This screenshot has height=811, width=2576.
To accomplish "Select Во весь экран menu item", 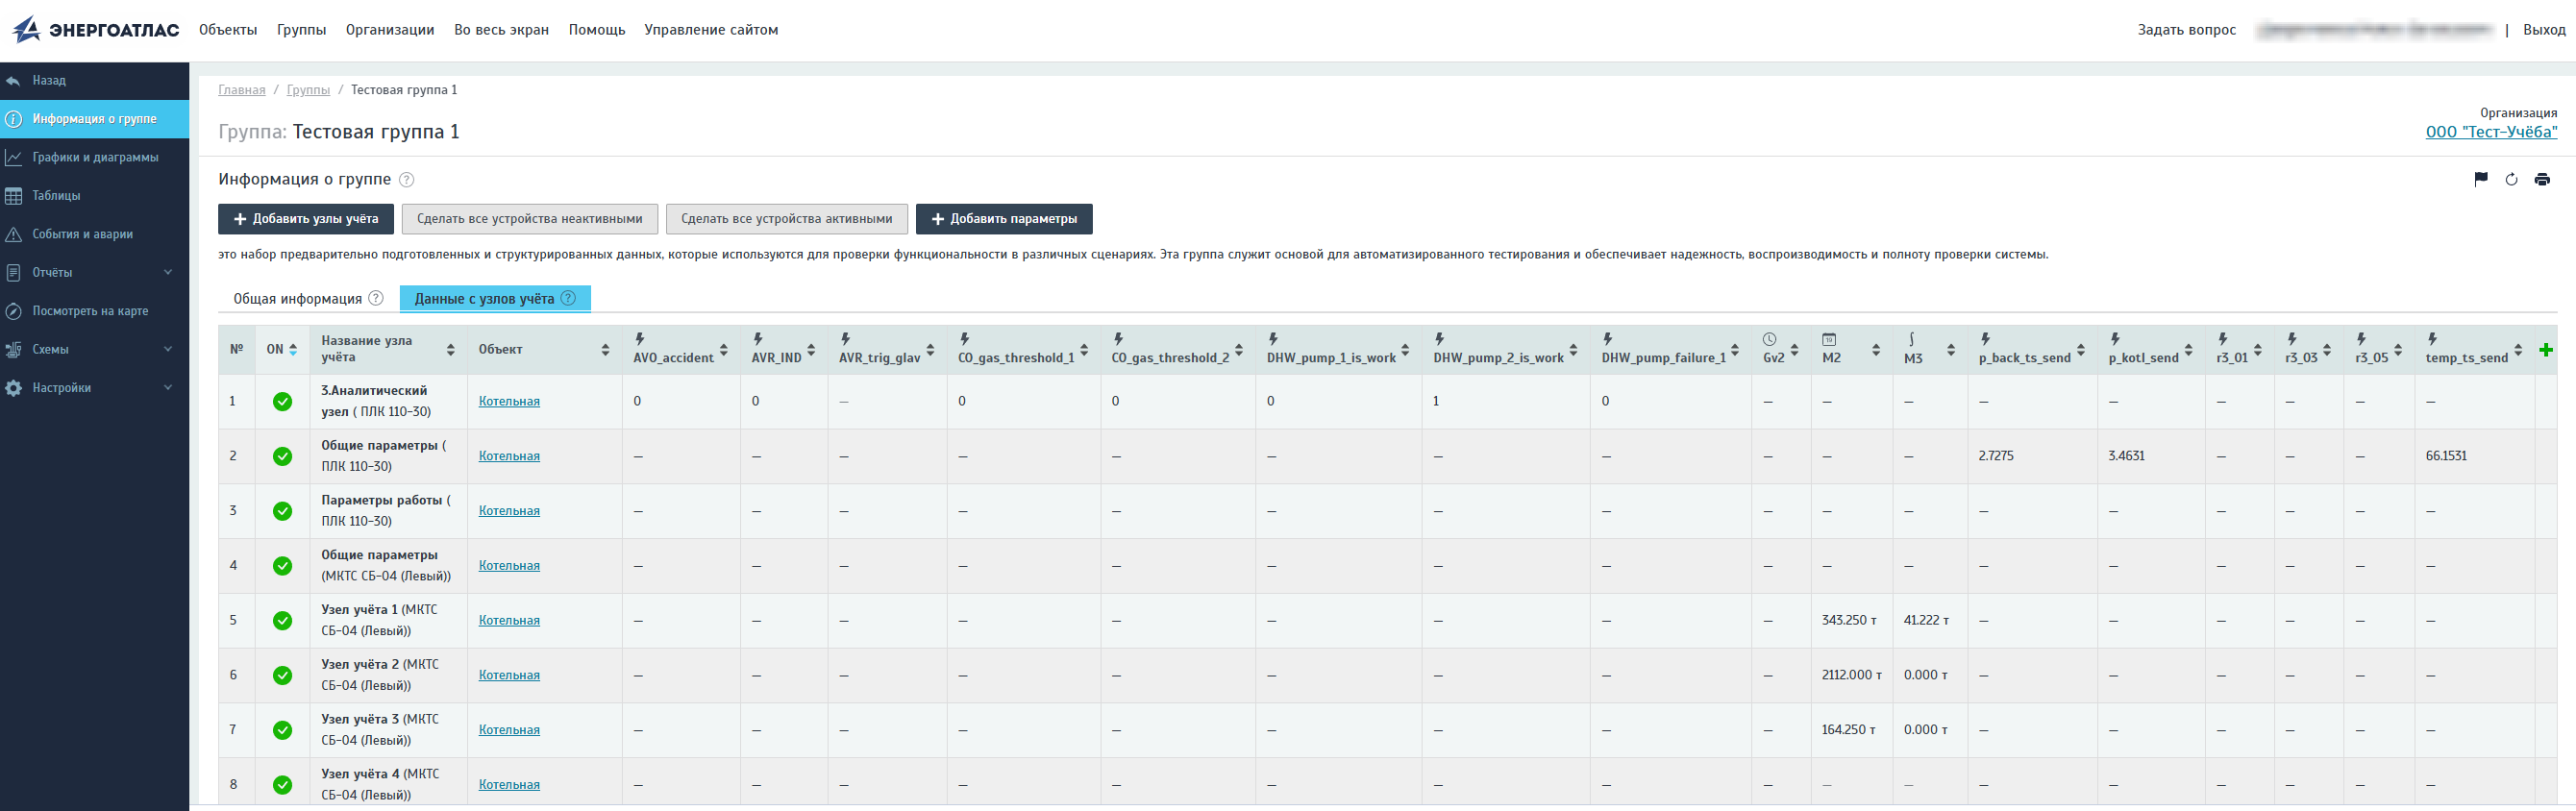I will pos(501,30).
